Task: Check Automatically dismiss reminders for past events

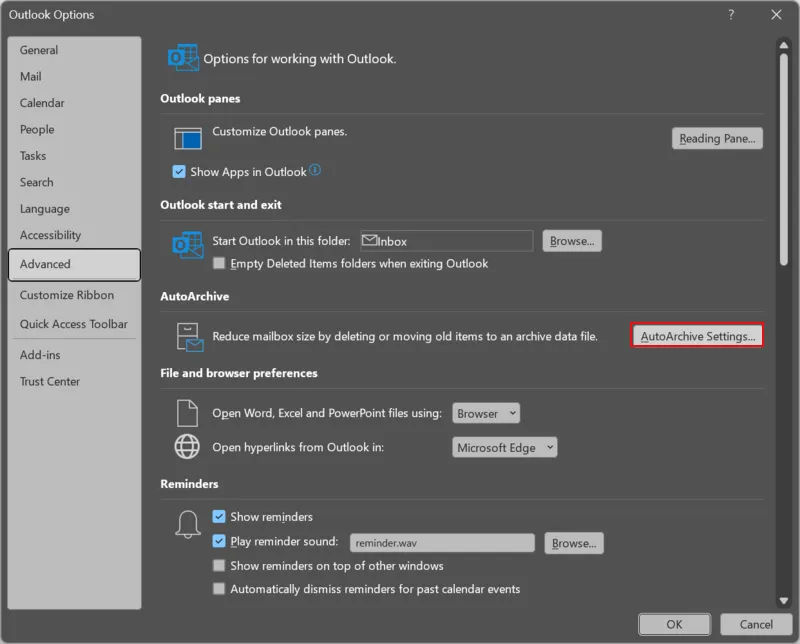Action: coord(219,589)
